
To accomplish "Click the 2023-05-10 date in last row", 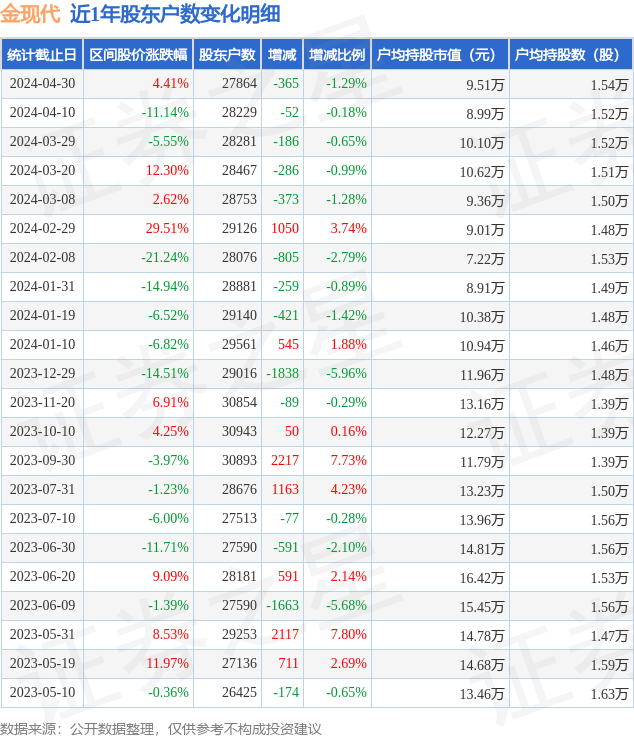I will [x=41, y=693].
